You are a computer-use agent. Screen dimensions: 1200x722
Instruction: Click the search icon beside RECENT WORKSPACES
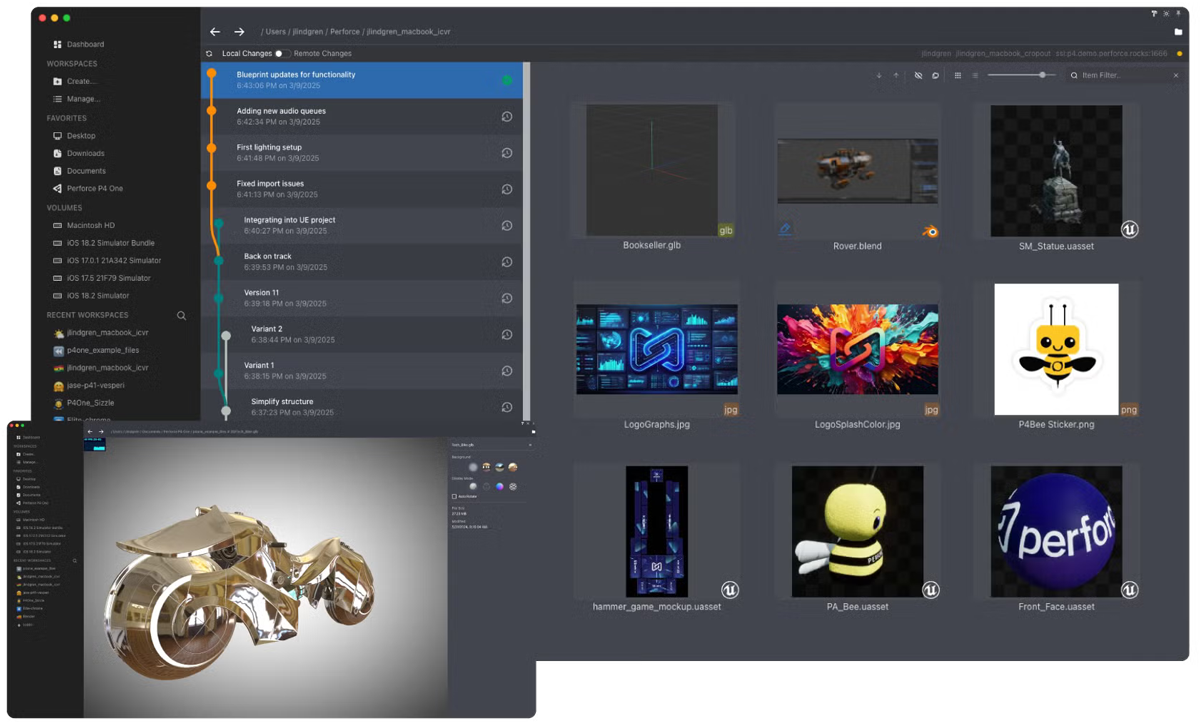182,314
